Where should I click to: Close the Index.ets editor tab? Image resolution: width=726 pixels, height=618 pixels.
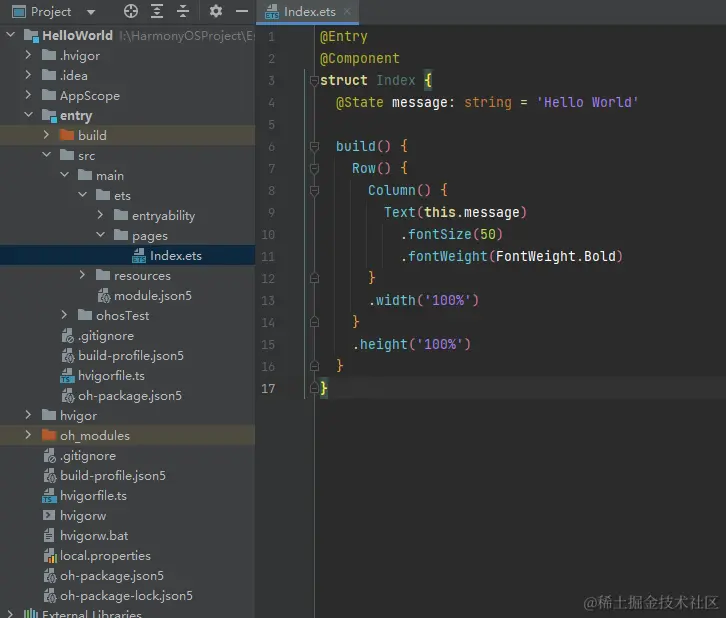(347, 12)
